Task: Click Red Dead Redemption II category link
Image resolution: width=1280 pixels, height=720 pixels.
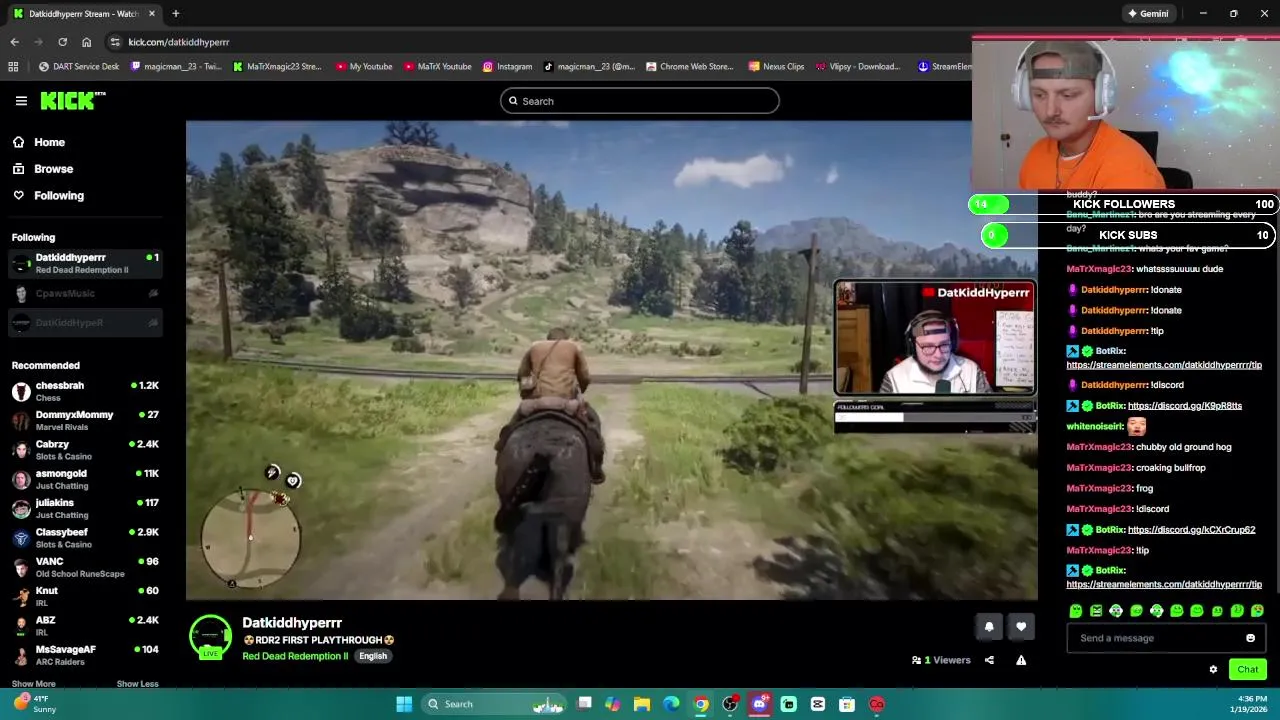Action: [x=295, y=656]
